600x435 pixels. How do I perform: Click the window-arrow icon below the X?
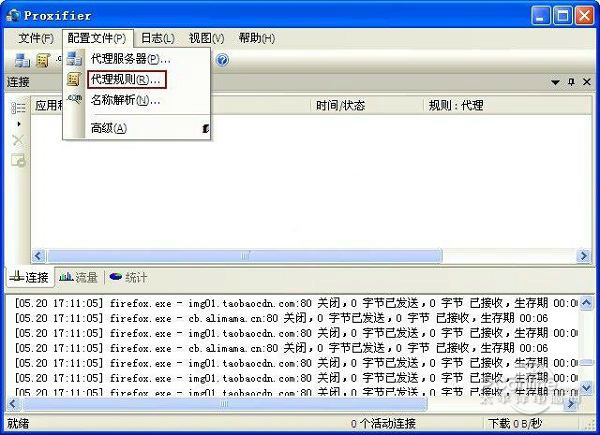(18, 160)
